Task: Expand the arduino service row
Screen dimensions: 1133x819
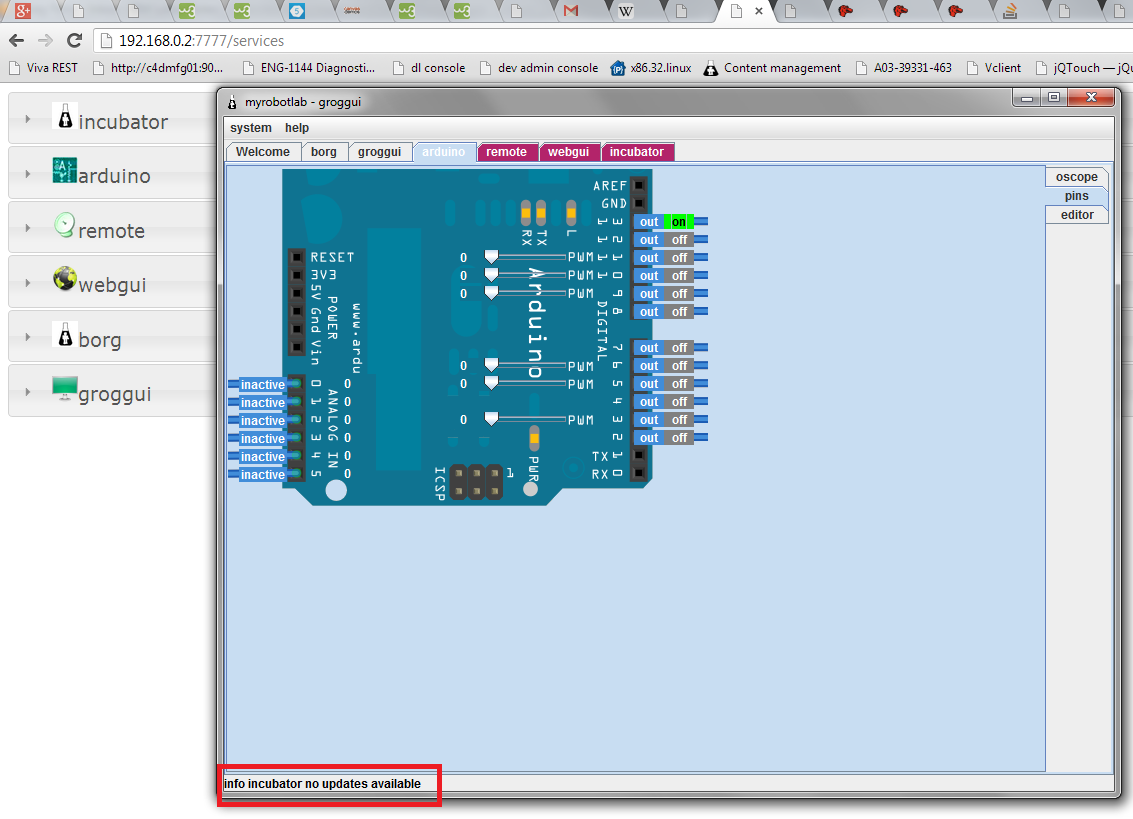Action: pos(27,173)
